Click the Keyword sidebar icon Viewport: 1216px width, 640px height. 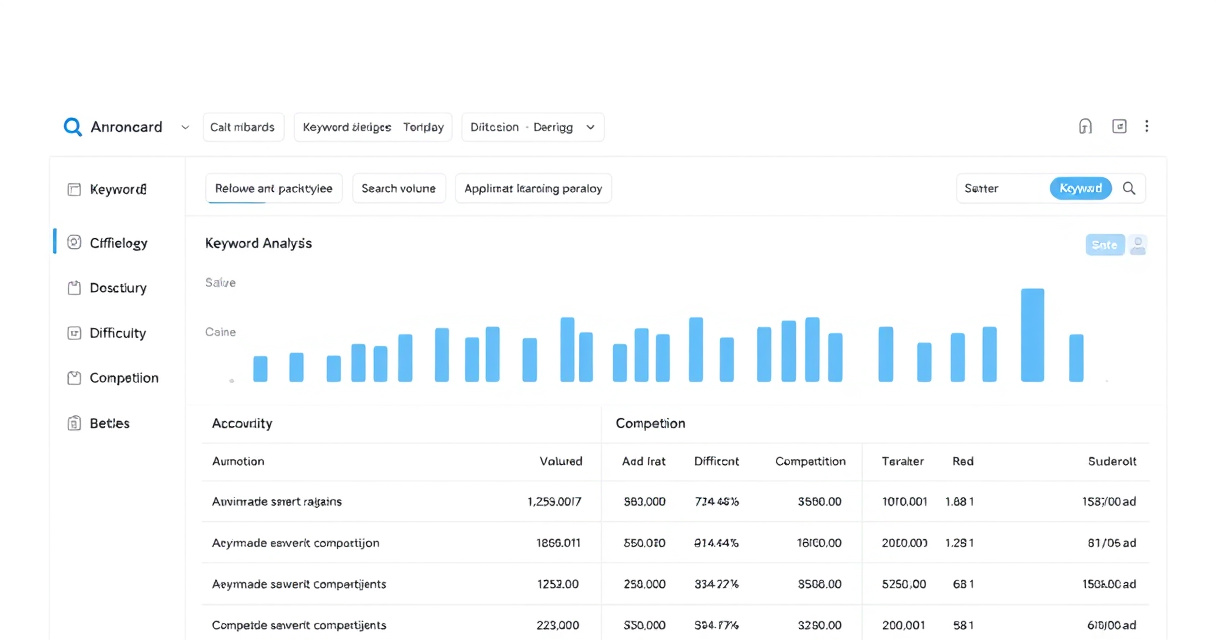pyautogui.click(x=74, y=189)
